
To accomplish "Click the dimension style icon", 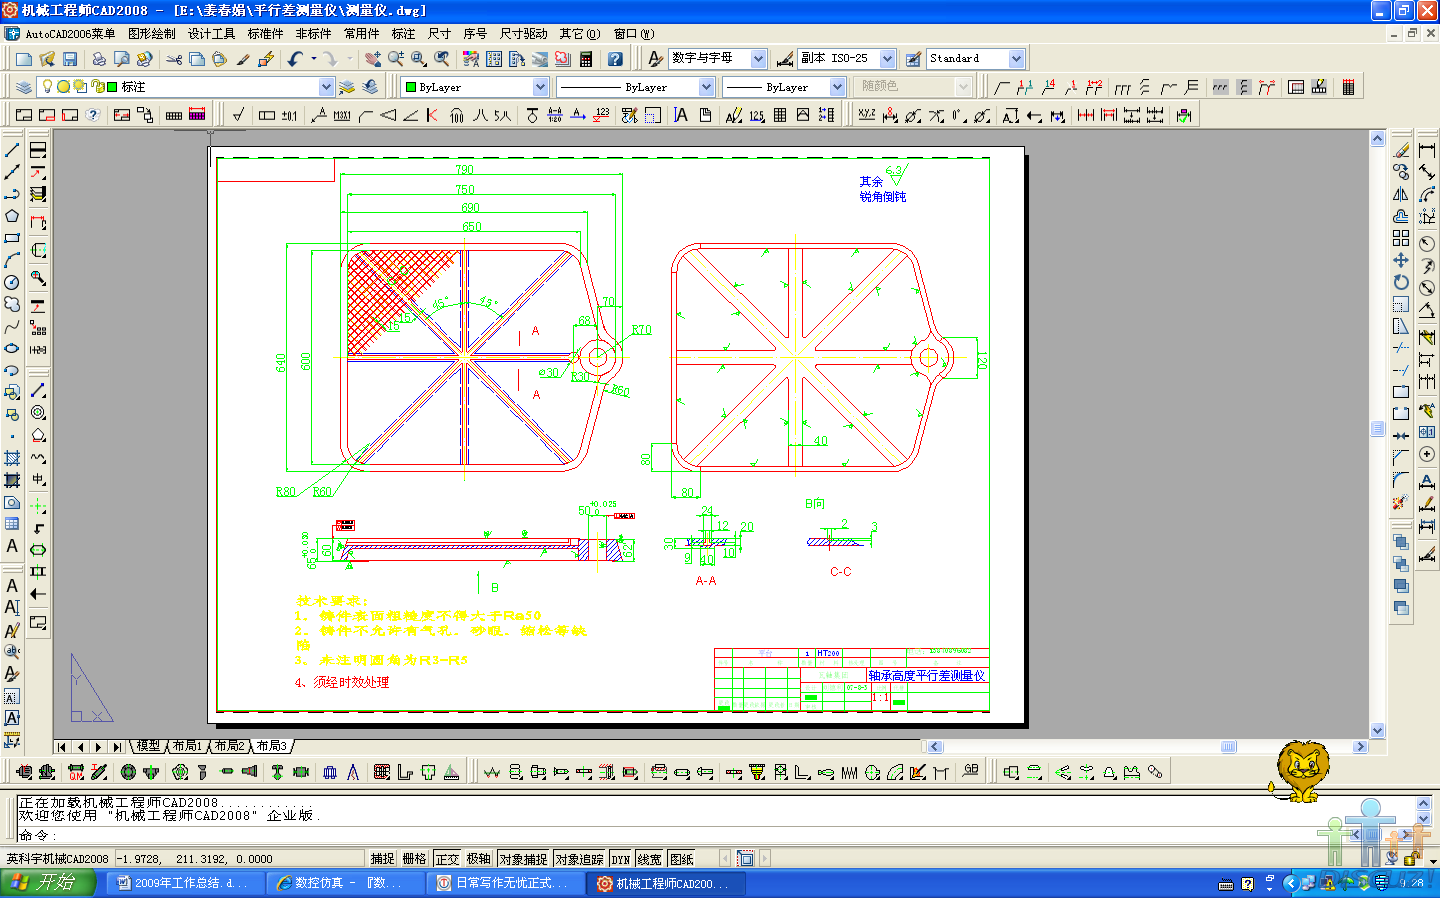I will 785,59.
